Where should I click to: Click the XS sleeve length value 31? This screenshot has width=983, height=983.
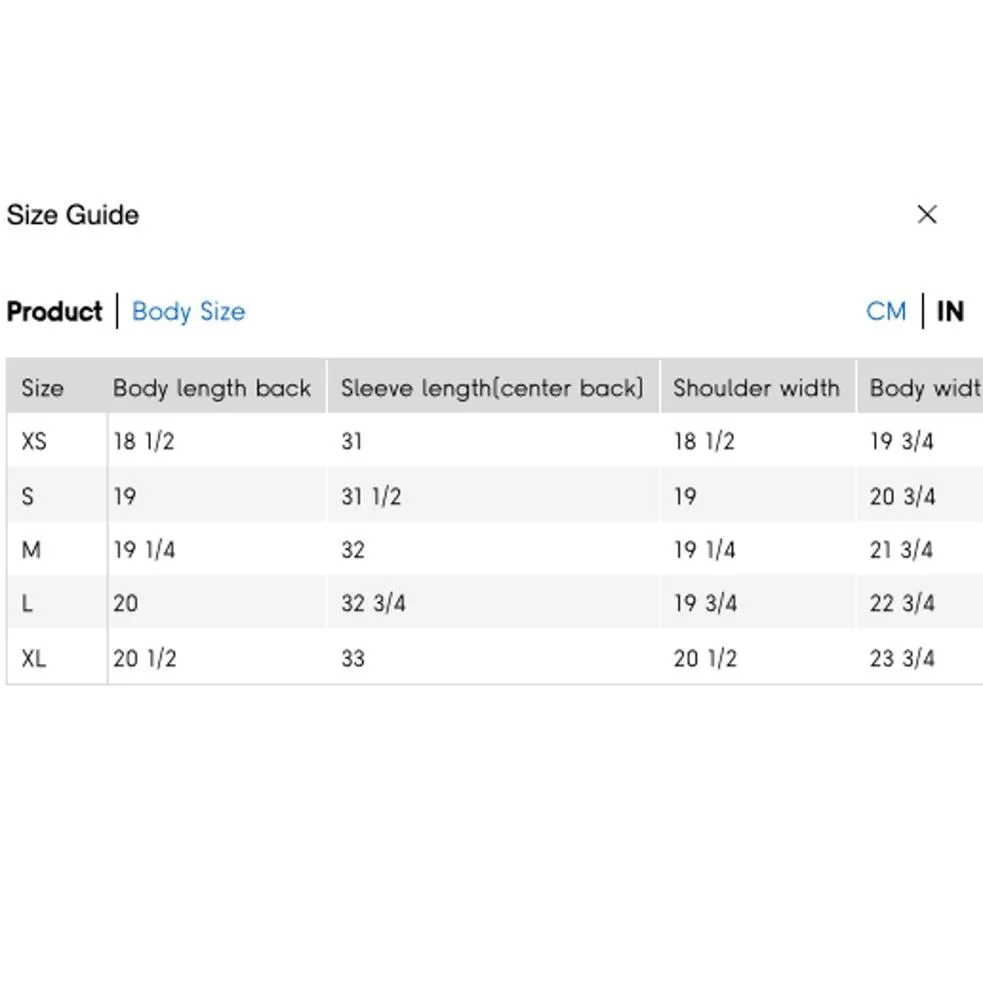coord(352,441)
